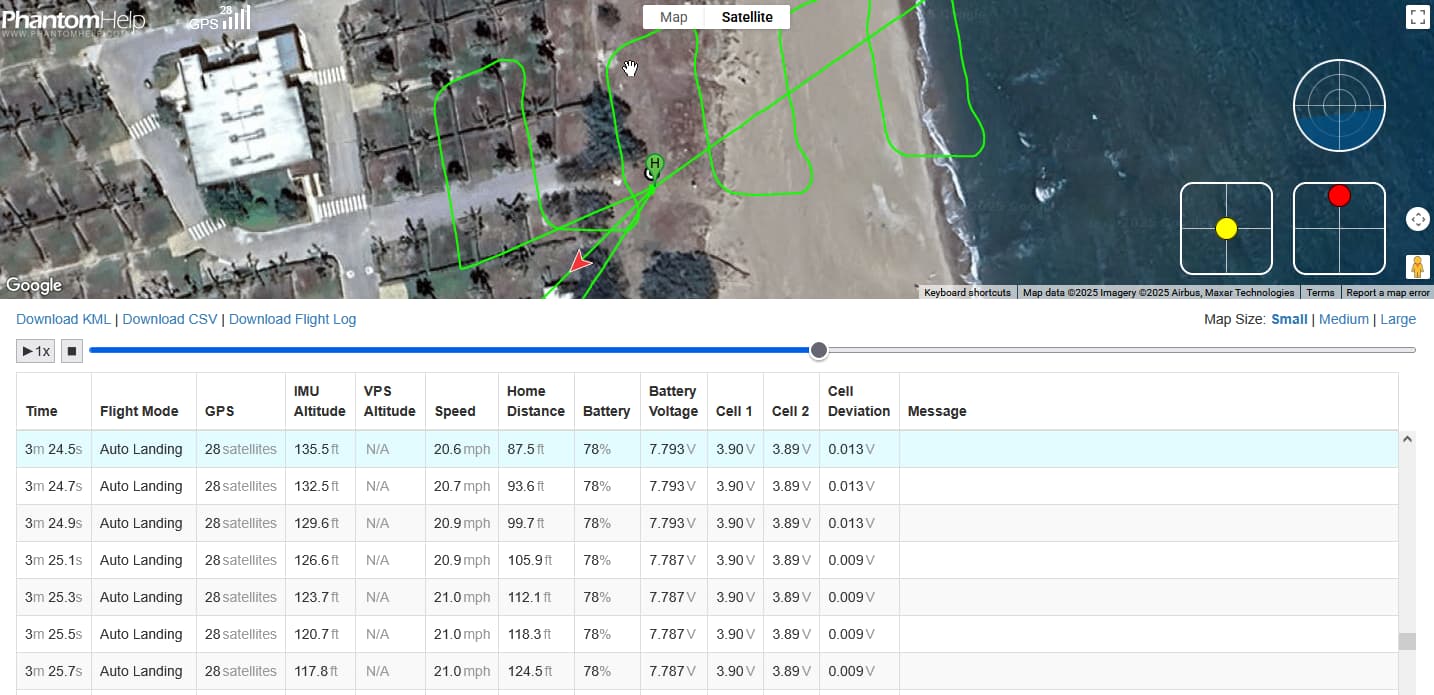Viewport: 1434px width, 695px height.
Task: Click the right stick red dot indicator
Action: click(x=1339, y=196)
